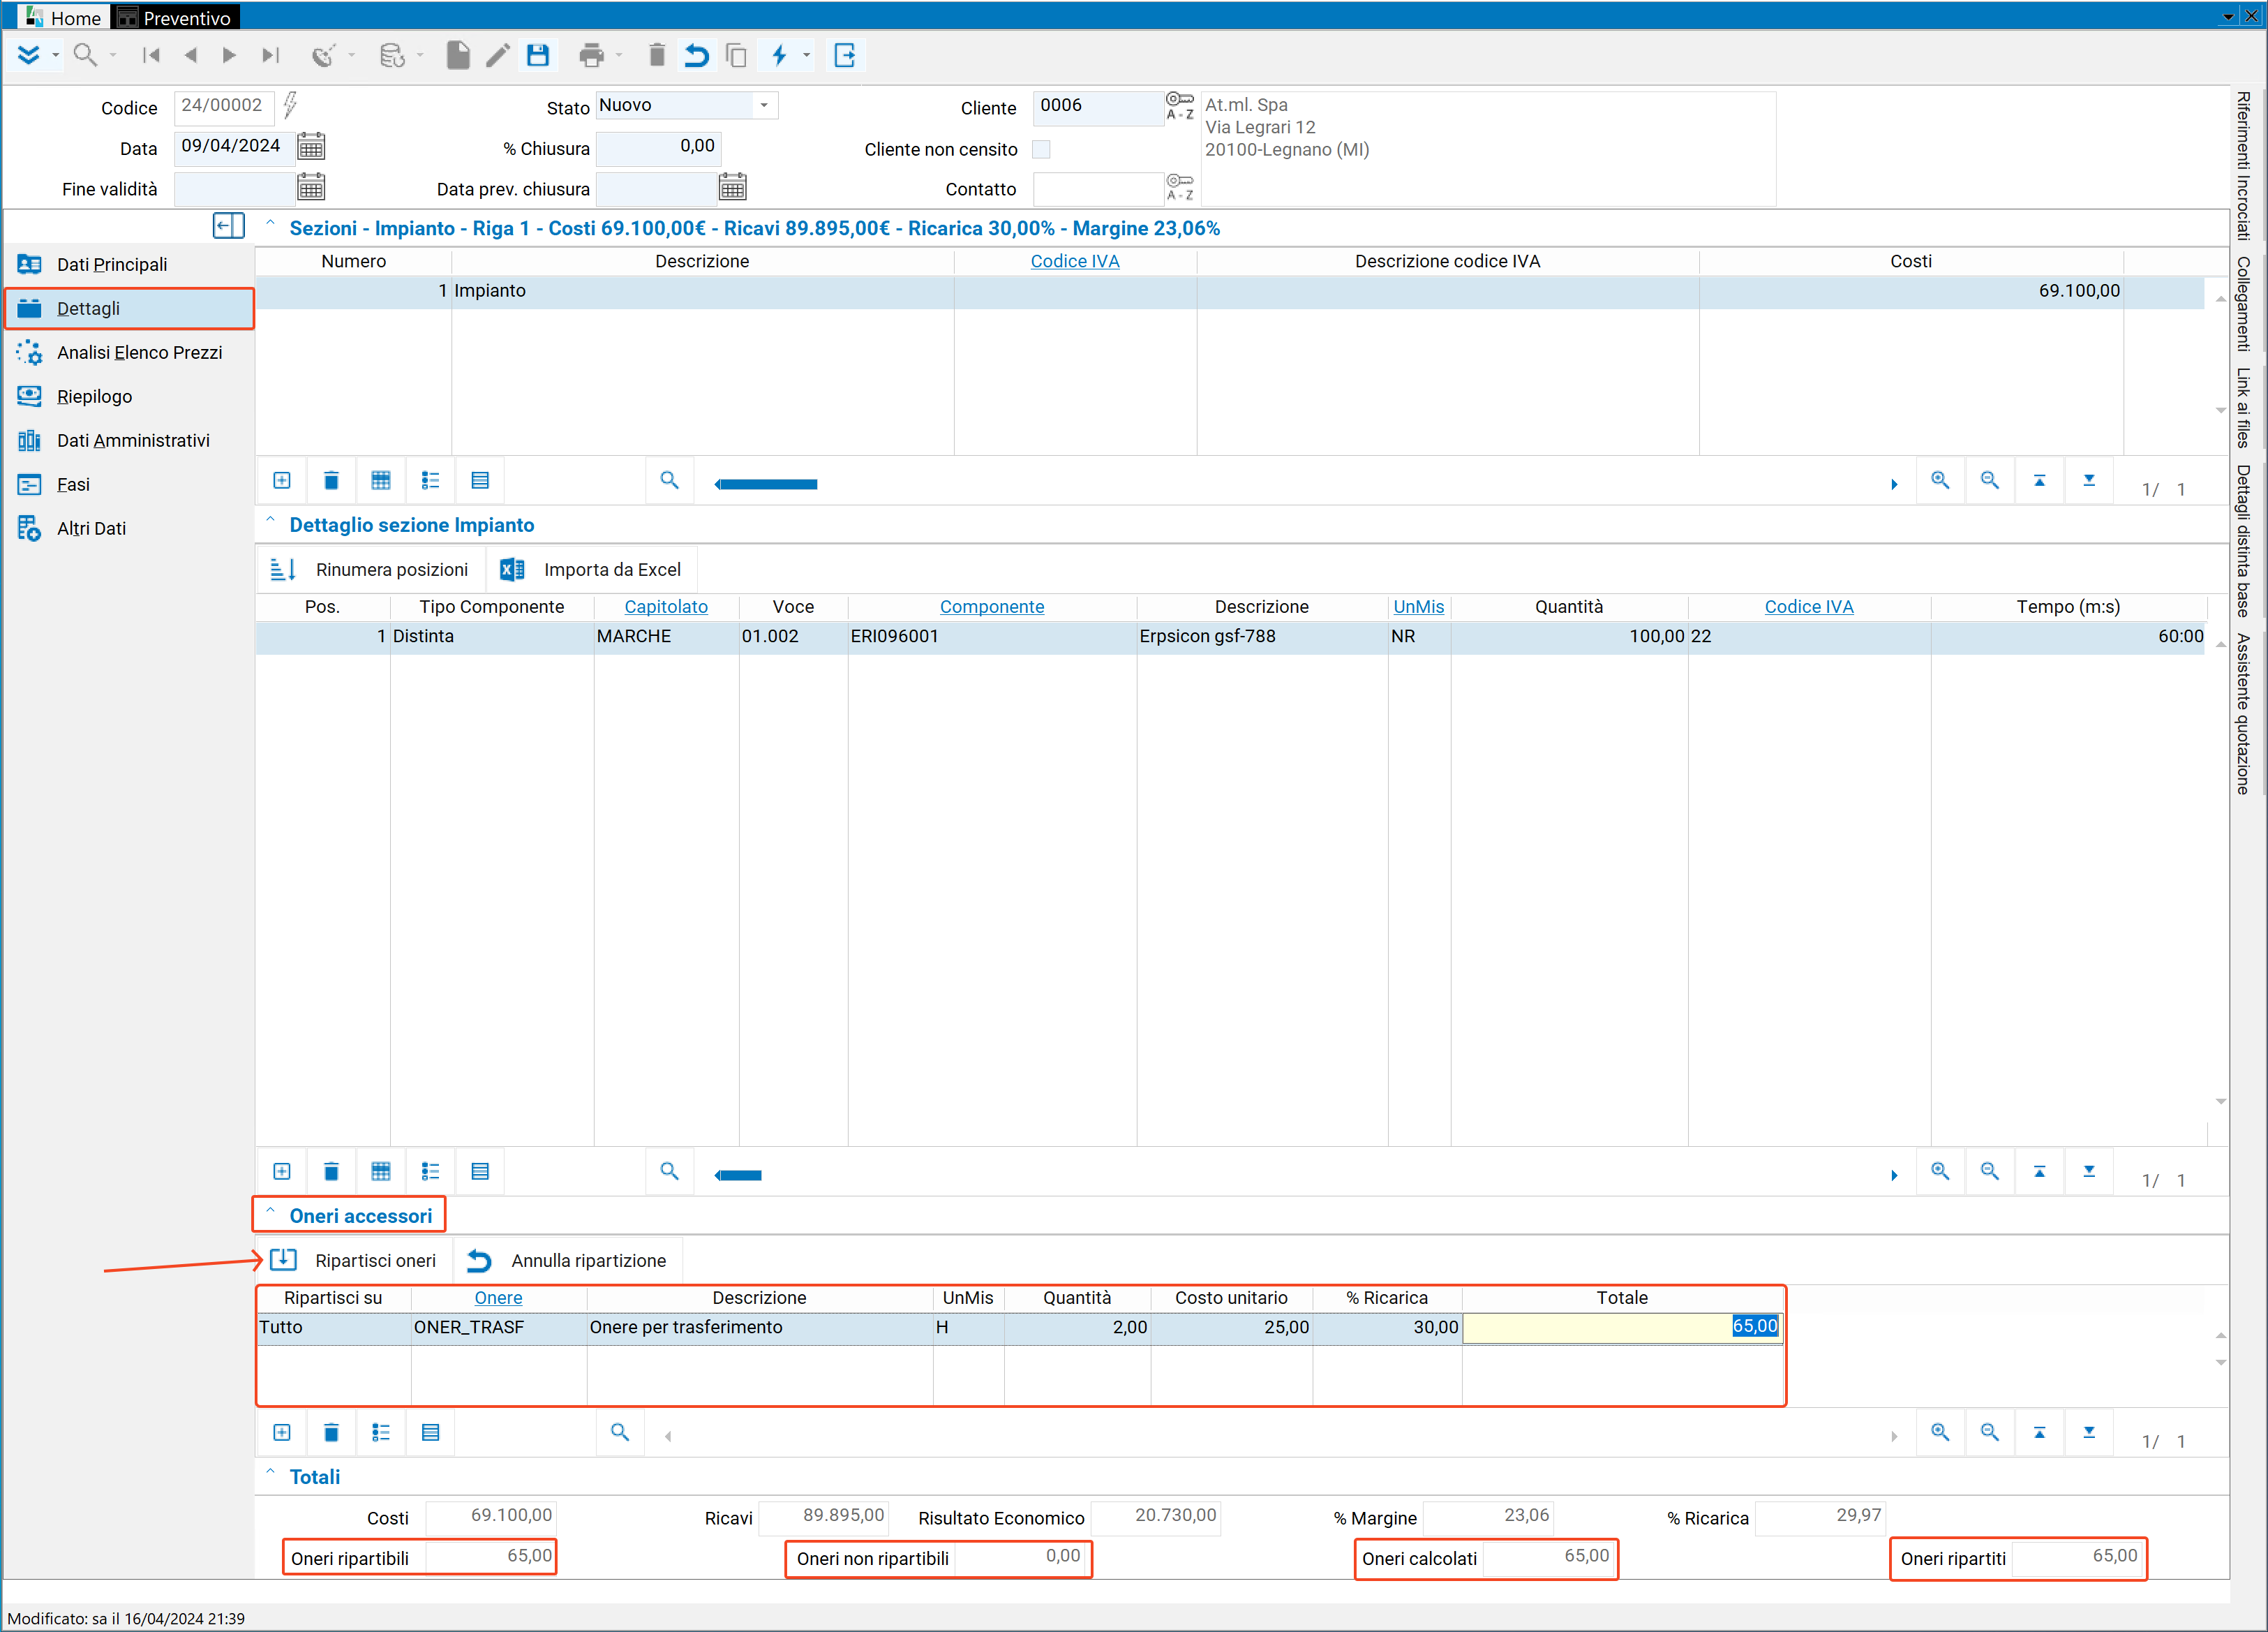Open the Stato dropdown
The width and height of the screenshot is (2268, 1632).
[x=764, y=105]
